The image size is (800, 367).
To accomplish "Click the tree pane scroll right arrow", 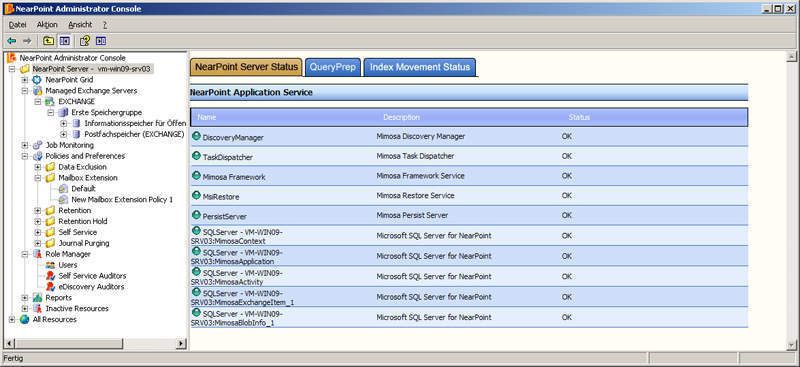I will (181, 344).
